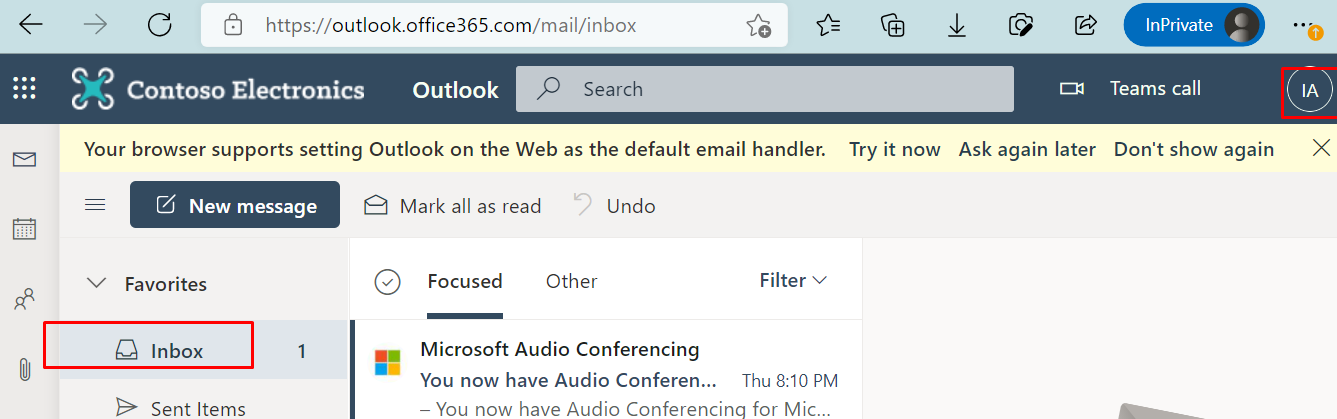The height and width of the screenshot is (419, 1337).
Task: Switch to the Other tab
Action: (571, 281)
